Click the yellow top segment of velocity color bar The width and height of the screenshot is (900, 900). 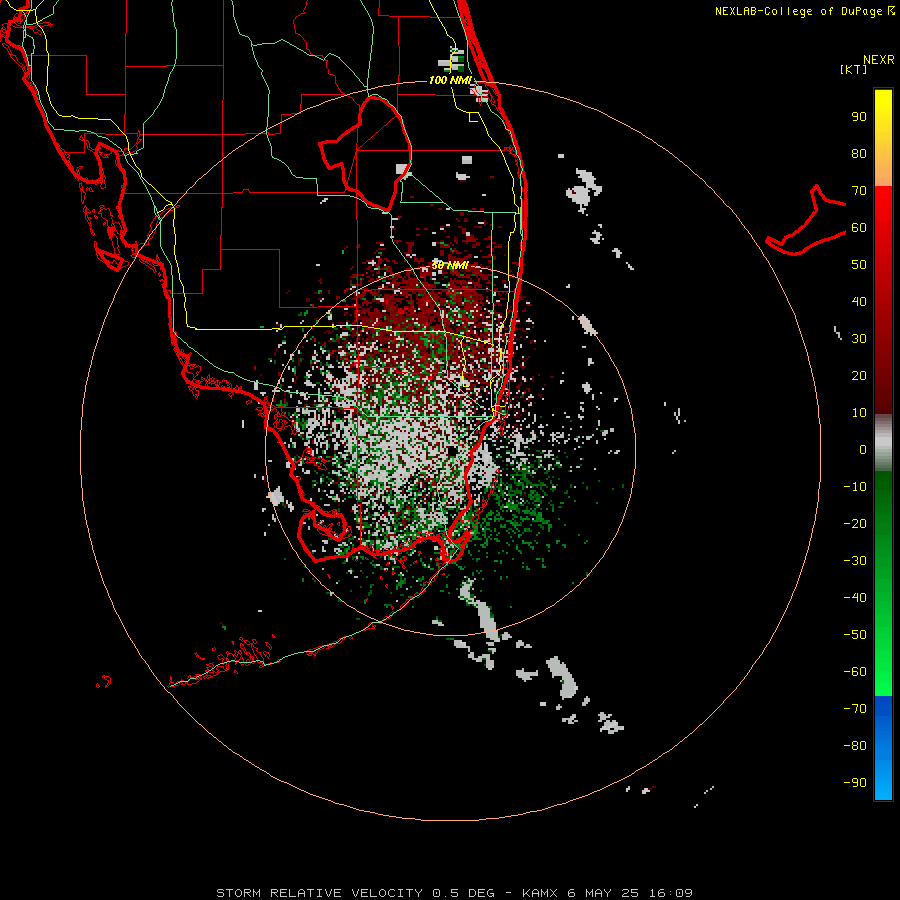[883, 138]
